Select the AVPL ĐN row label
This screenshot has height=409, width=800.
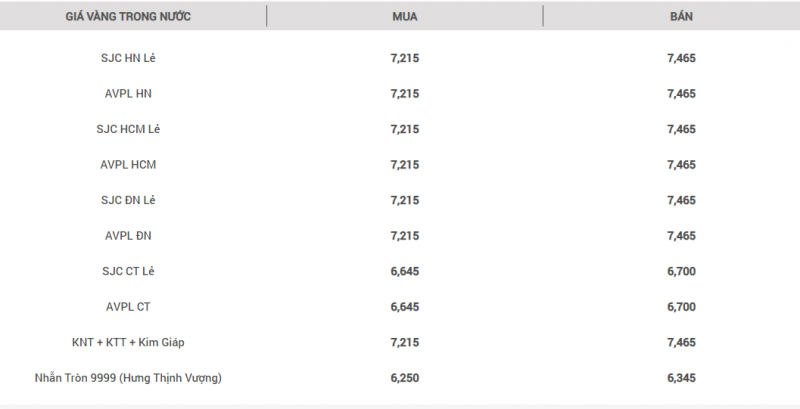(x=128, y=236)
